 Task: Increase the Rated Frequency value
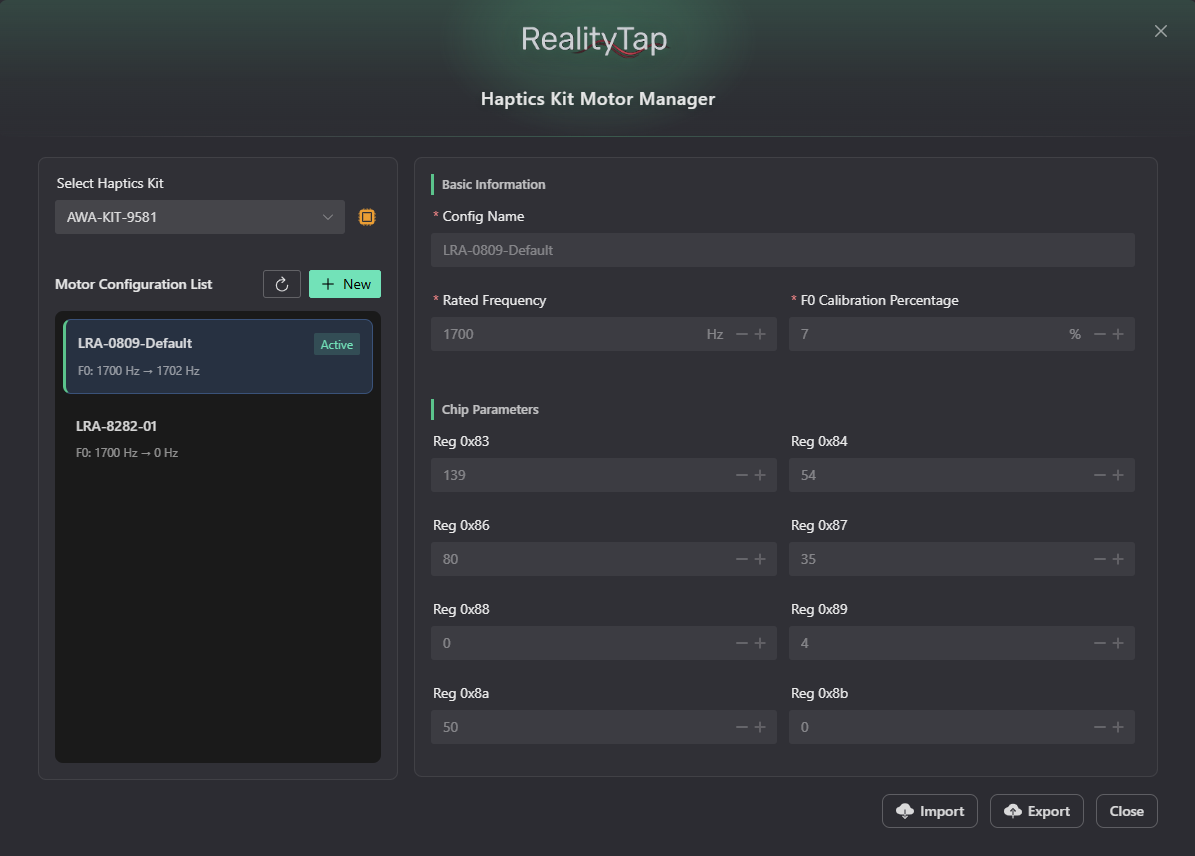(760, 334)
